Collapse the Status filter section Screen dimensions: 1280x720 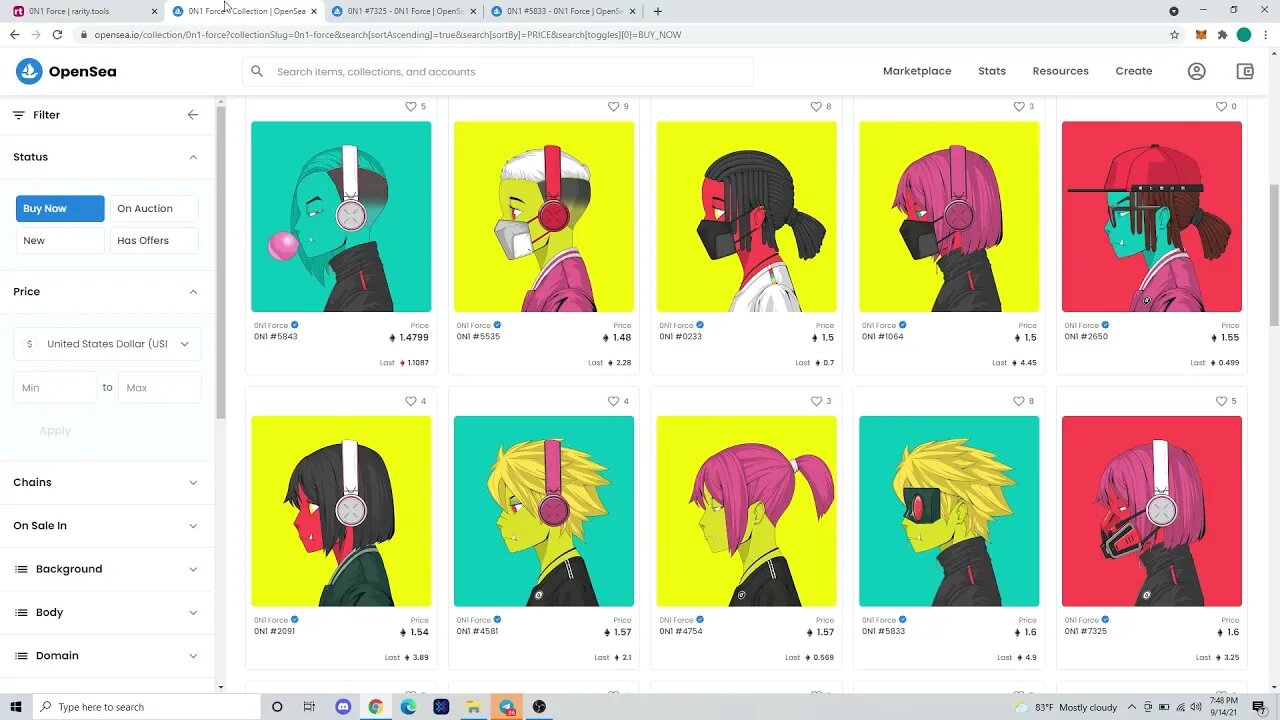click(x=193, y=157)
